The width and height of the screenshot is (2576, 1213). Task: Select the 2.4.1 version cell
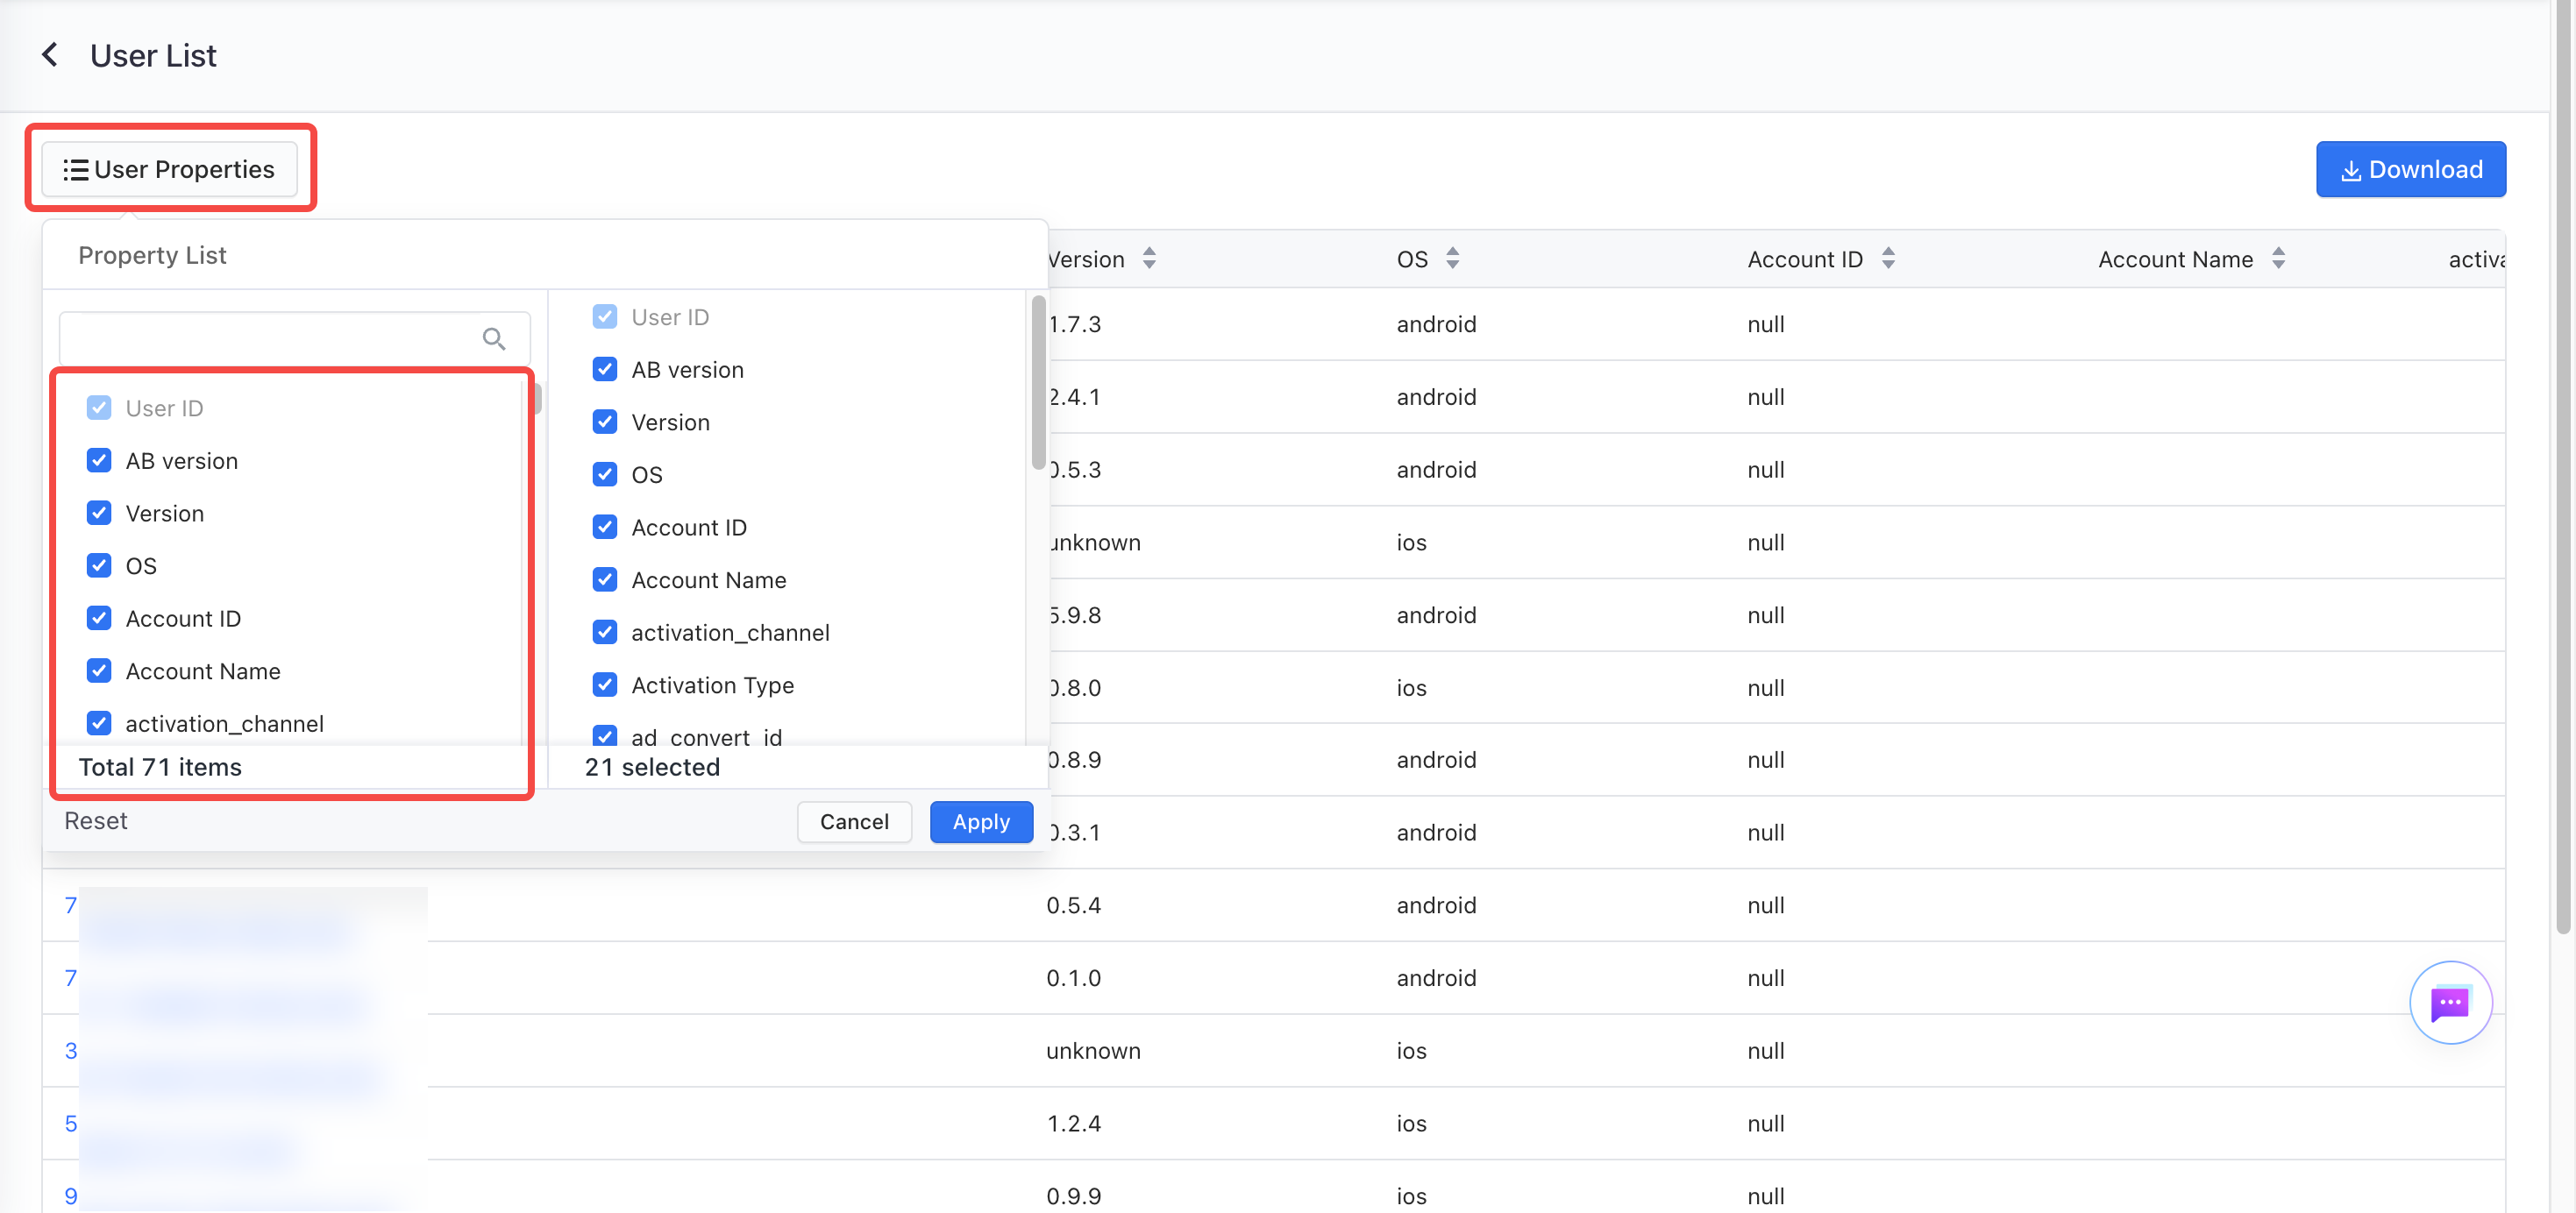click(1074, 397)
